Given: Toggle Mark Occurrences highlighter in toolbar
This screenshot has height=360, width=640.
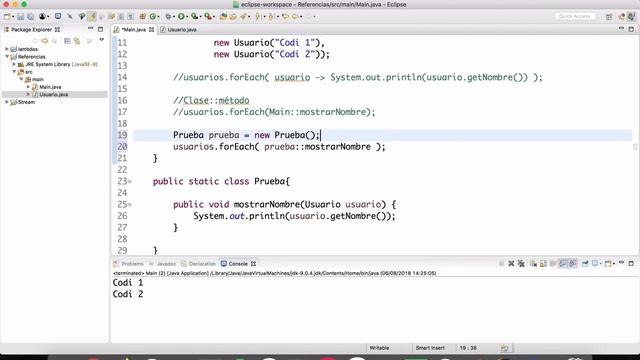Looking at the screenshot, I should [x=92, y=17].
